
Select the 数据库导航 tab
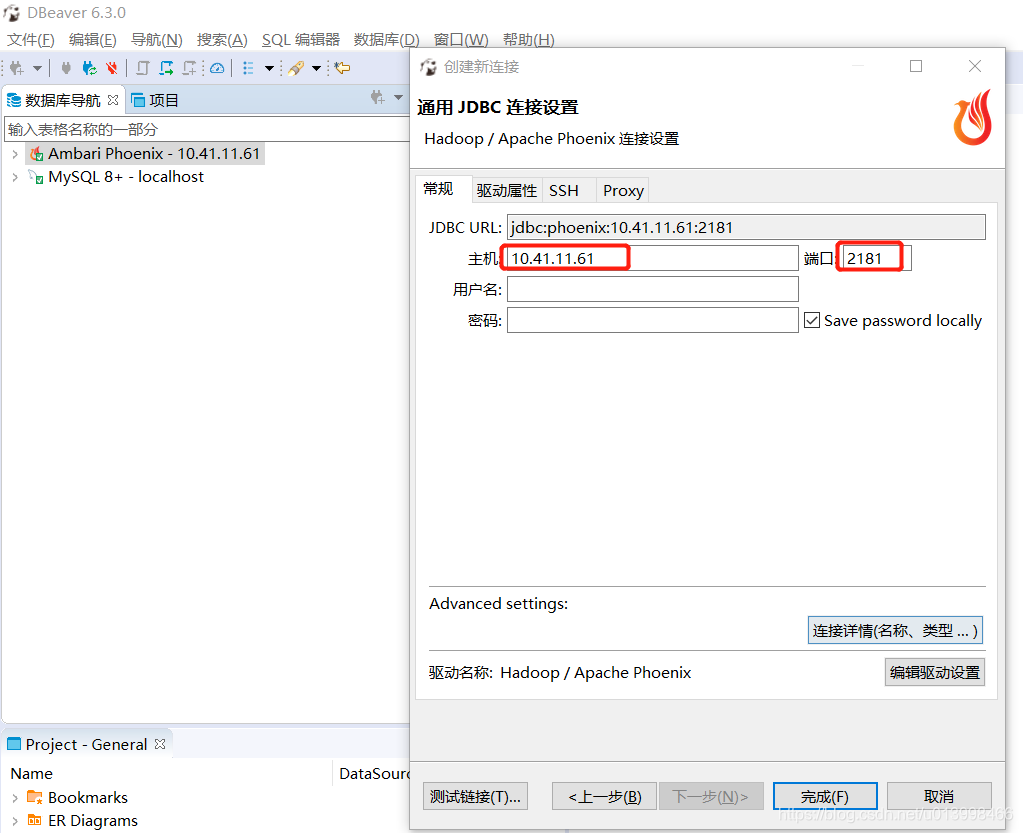point(63,100)
